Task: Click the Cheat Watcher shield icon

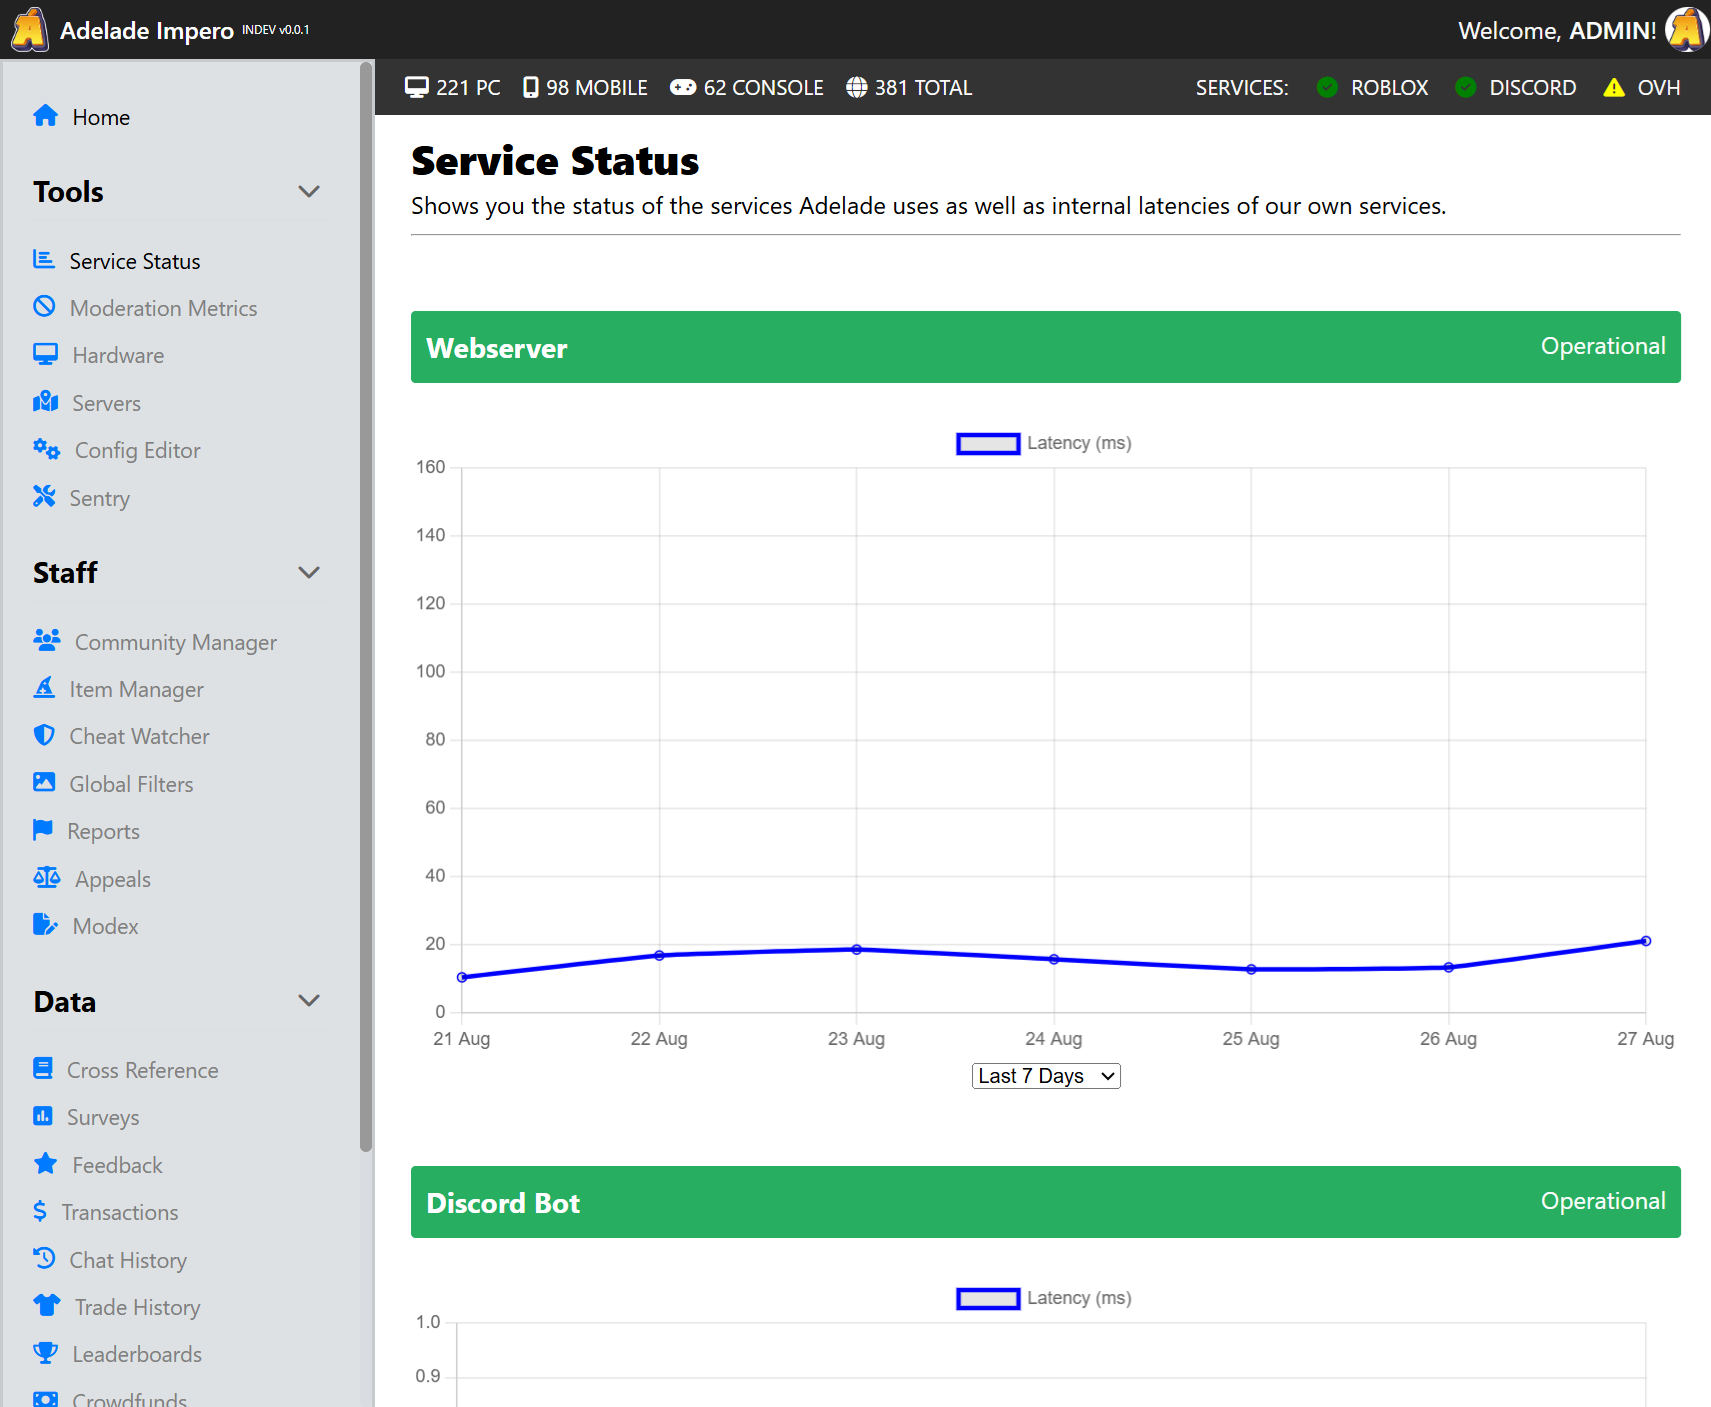Action: (45, 735)
